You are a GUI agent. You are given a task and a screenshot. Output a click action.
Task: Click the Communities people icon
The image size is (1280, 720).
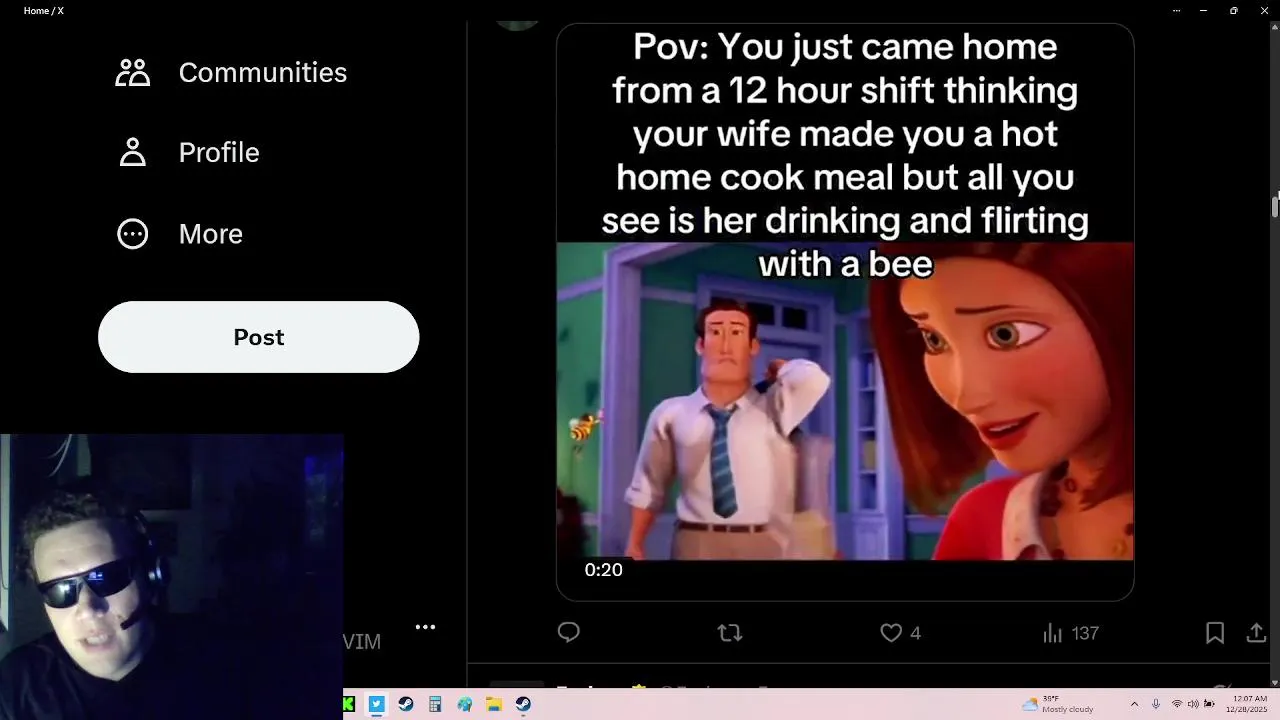pyautogui.click(x=133, y=72)
